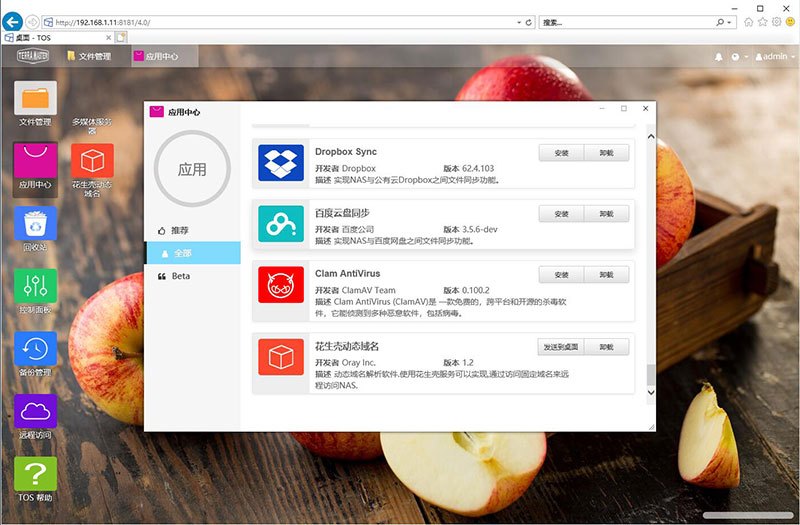This screenshot has width=800, height=525.
Task: Open browser home icon
Action: (748, 22)
